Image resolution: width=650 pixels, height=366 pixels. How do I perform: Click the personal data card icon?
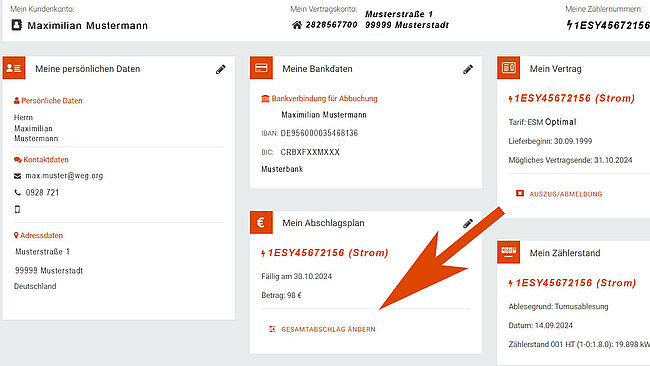(x=14, y=68)
